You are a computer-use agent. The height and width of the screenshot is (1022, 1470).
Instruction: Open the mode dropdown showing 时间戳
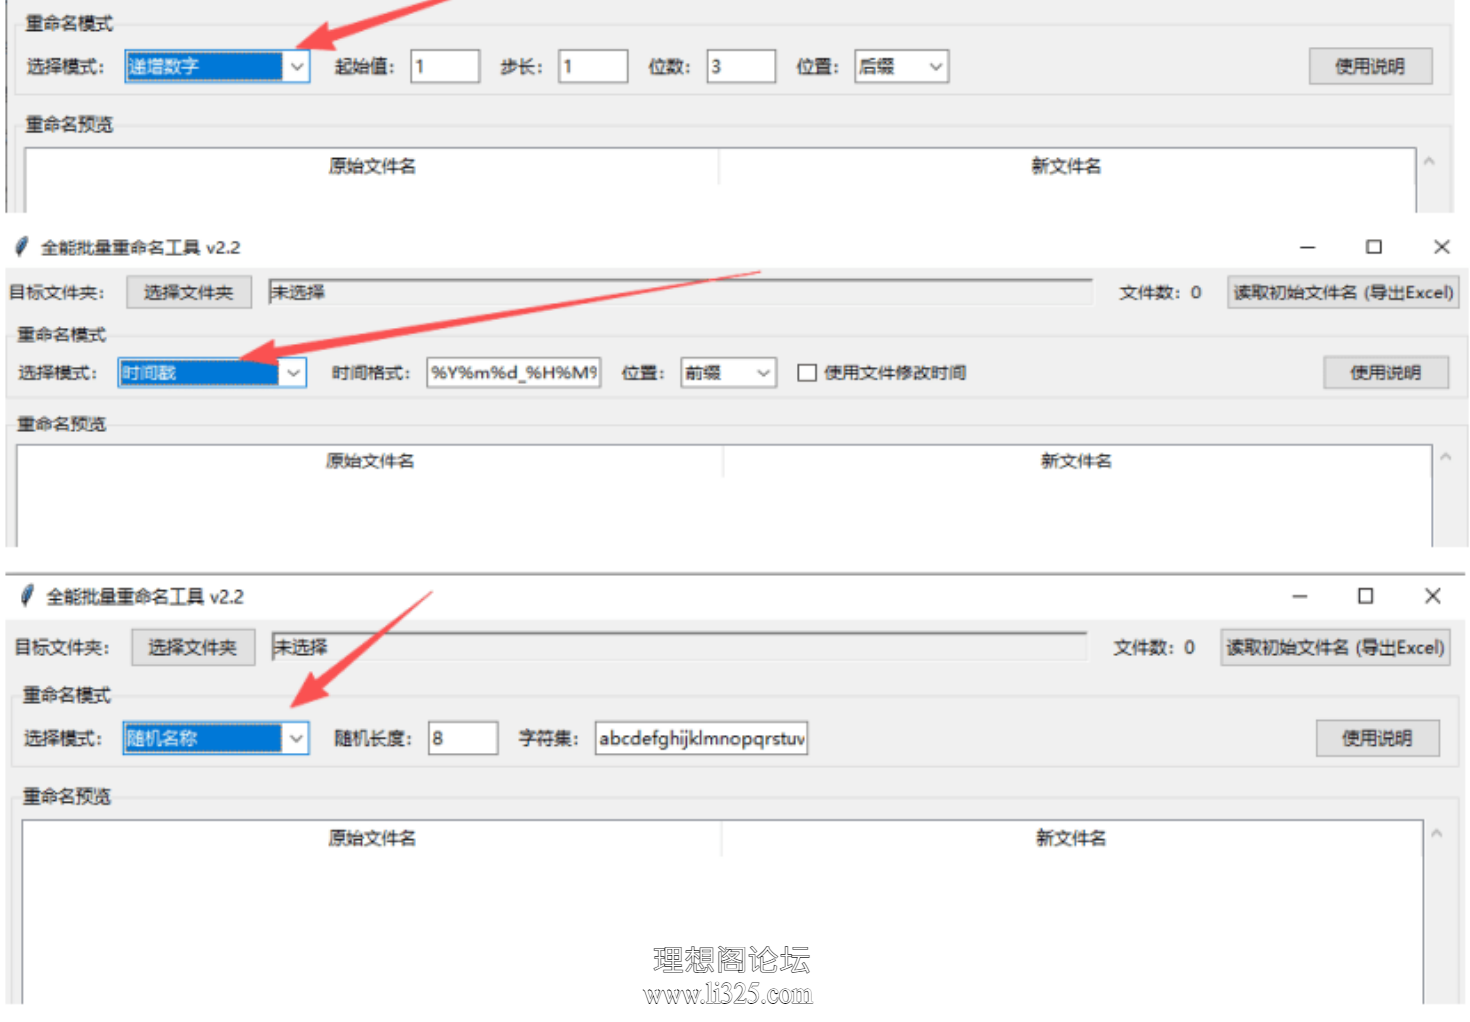(x=212, y=372)
